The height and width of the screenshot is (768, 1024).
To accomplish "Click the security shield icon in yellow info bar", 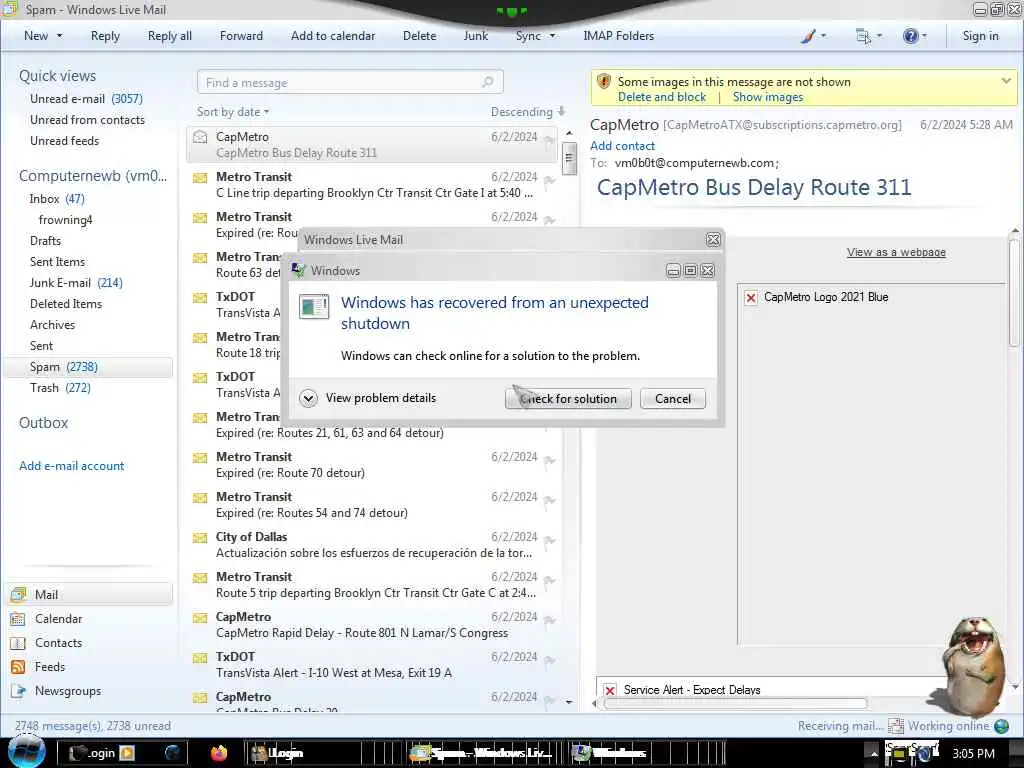I will [x=604, y=82].
